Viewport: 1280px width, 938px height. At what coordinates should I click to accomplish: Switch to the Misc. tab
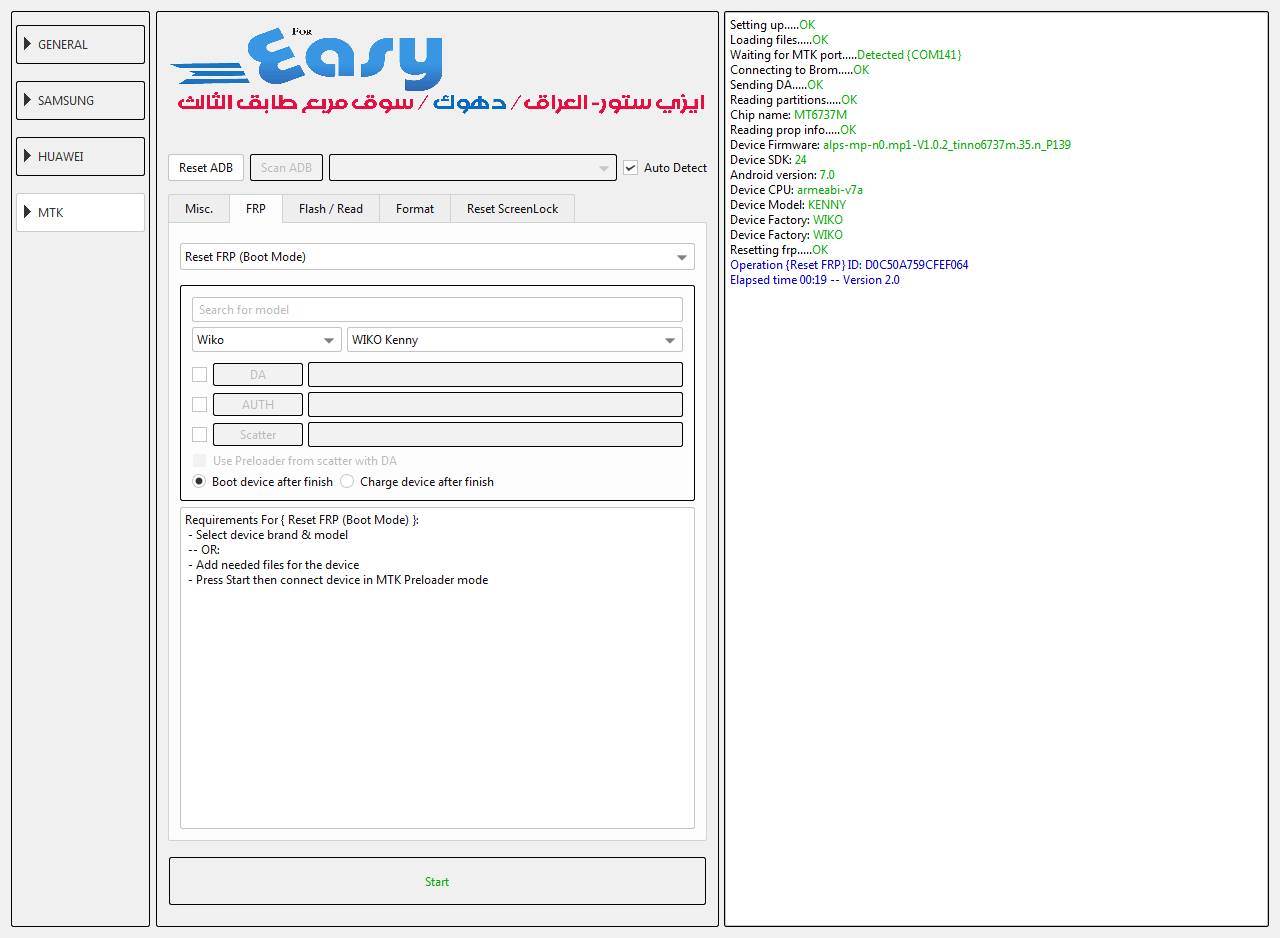tap(199, 209)
